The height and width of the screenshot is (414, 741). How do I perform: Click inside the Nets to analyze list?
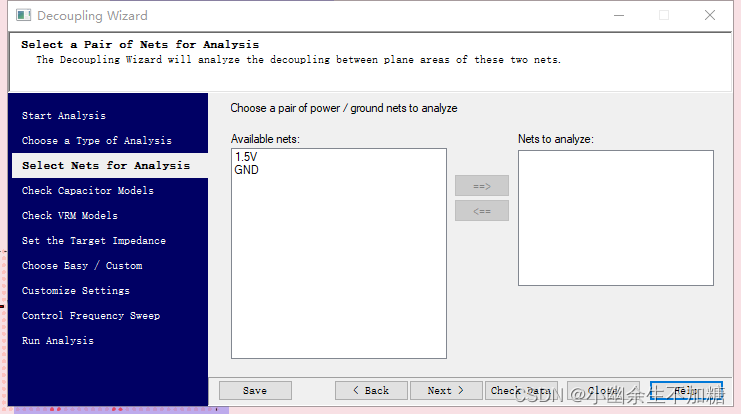click(x=616, y=218)
